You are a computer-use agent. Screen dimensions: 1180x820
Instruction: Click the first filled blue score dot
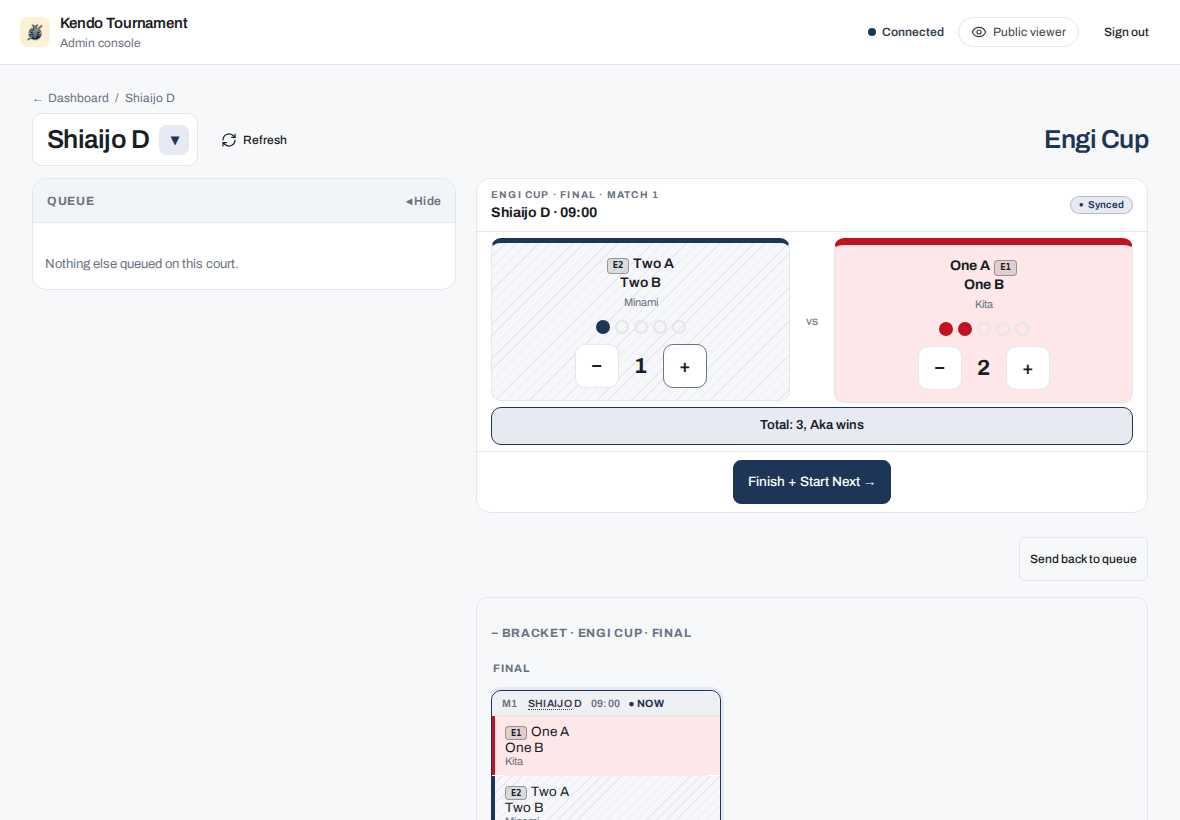[603, 327]
